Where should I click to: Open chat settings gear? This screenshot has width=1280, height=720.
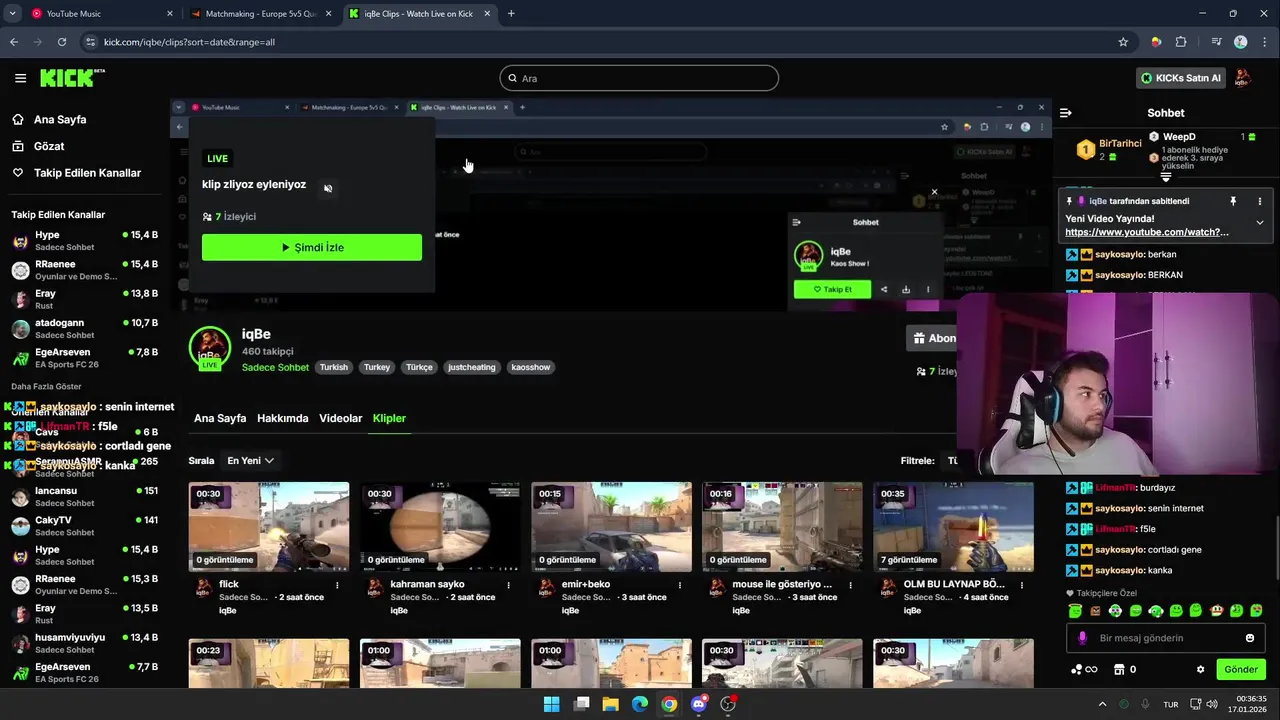coord(1200,669)
